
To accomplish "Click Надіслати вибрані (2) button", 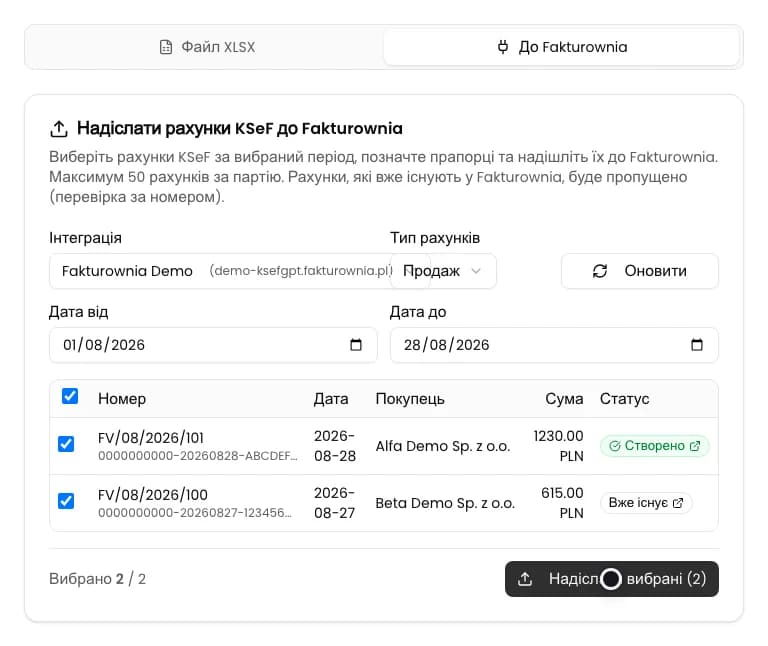I will click(612, 579).
